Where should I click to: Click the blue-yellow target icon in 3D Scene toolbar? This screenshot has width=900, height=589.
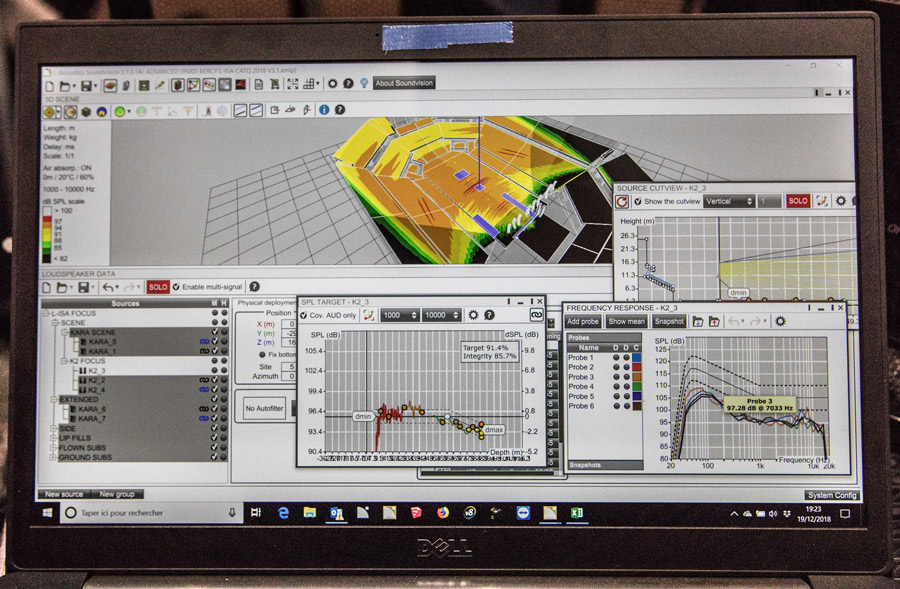click(x=102, y=112)
